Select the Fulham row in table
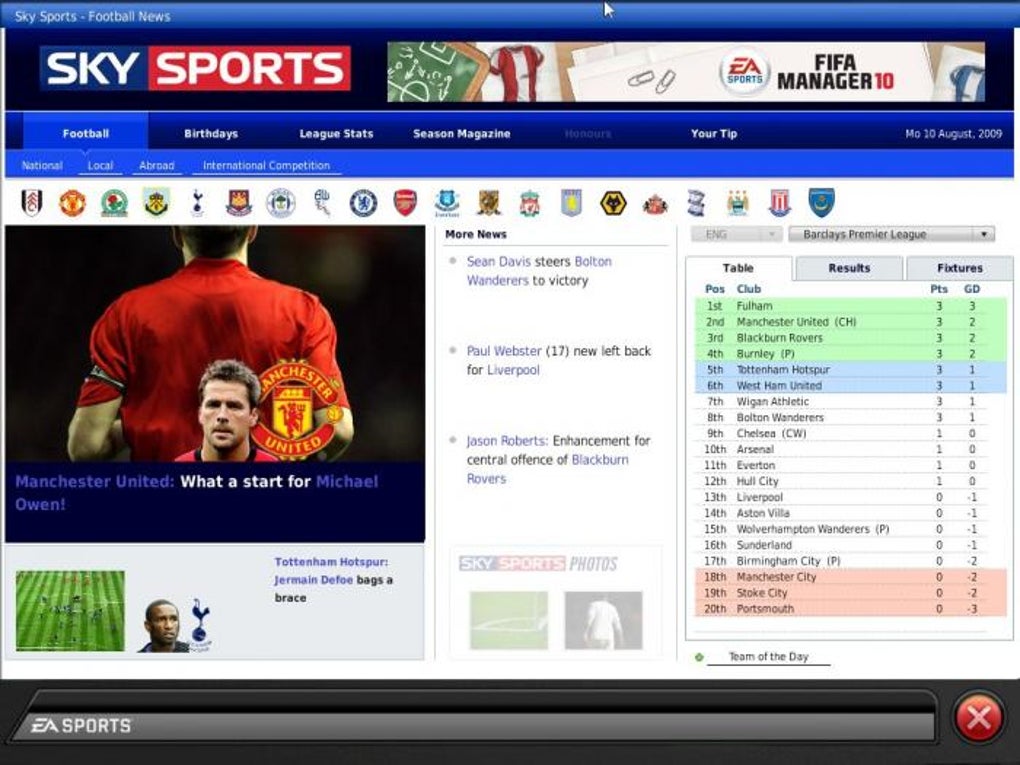This screenshot has width=1020, height=765. pyautogui.click(x=851, y=306)
